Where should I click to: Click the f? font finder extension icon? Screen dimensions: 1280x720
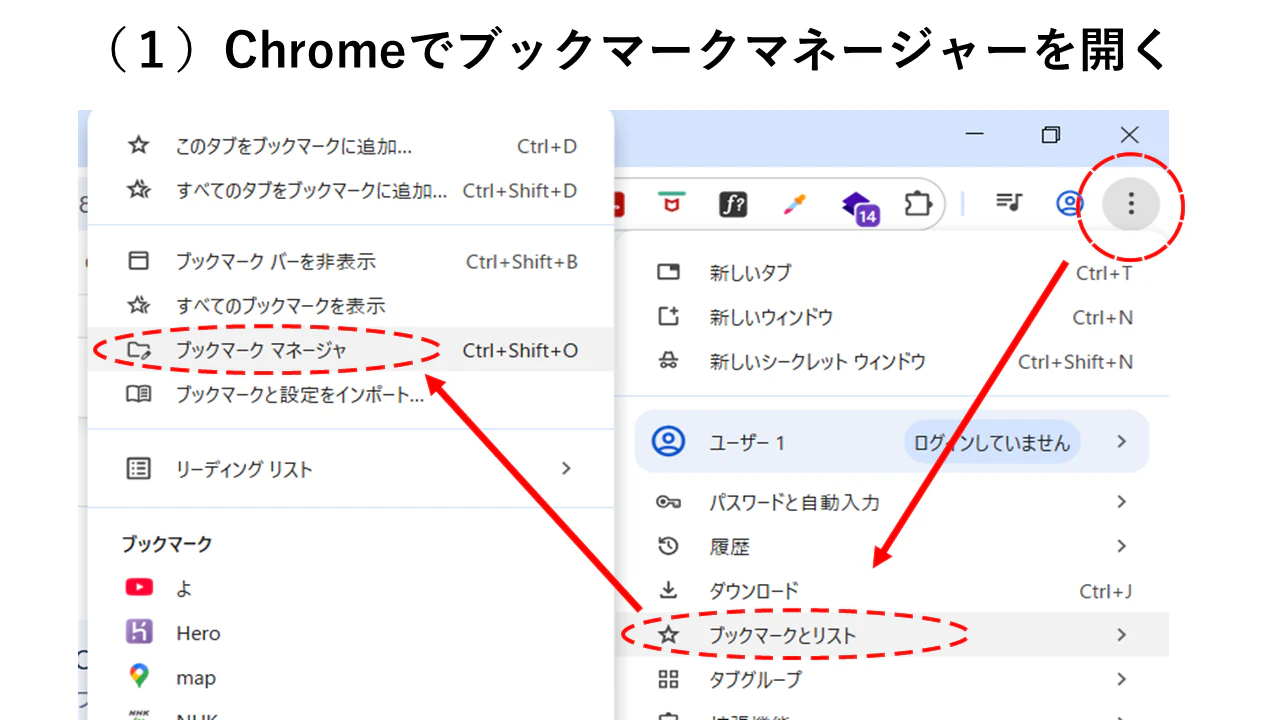[x=733, y=204]
